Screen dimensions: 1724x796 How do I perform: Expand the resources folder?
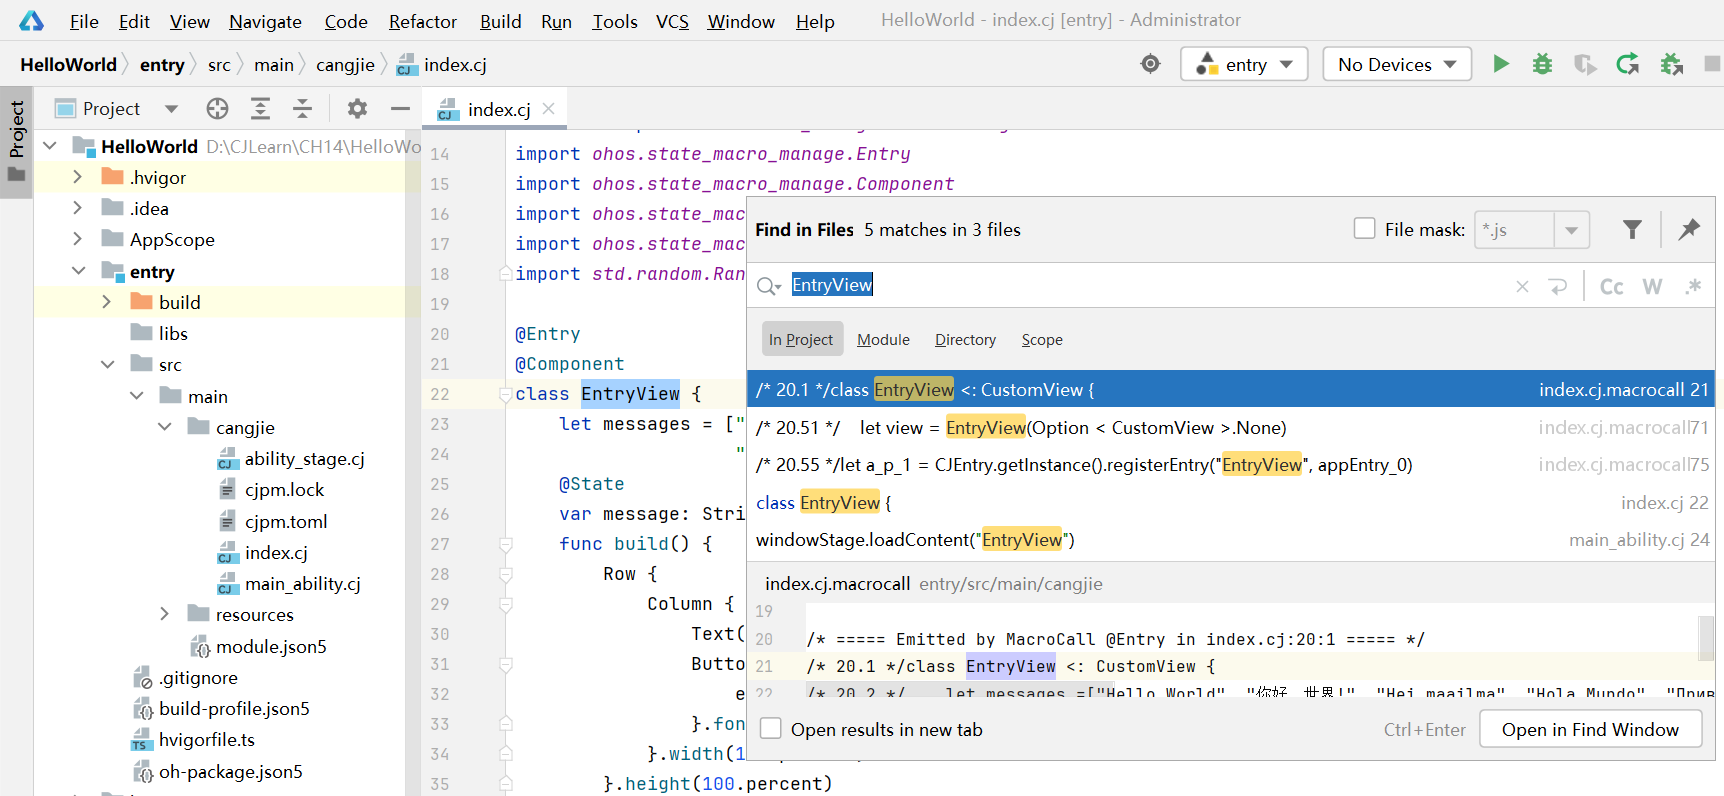click(x=165, y=614)
